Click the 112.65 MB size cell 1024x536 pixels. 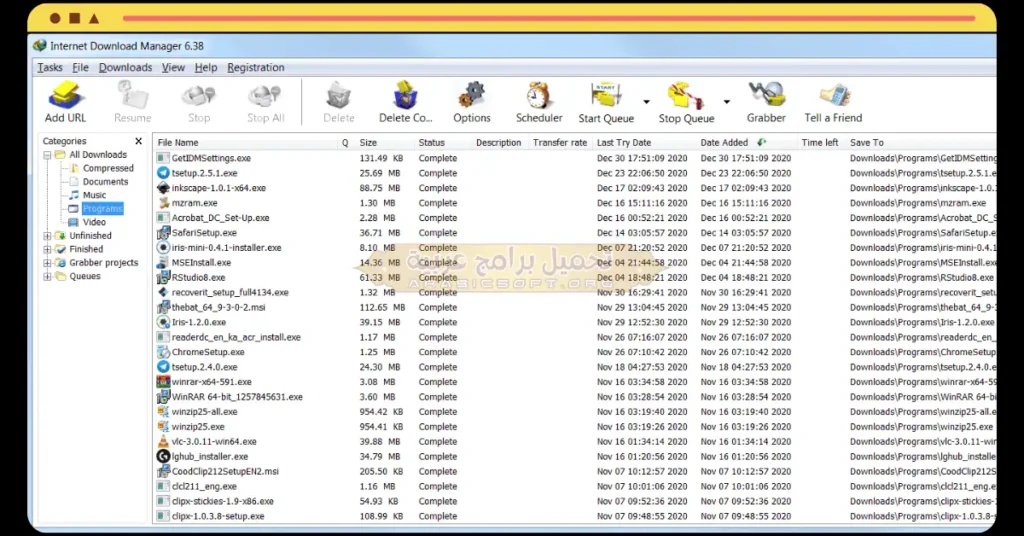tap(382, 307)
